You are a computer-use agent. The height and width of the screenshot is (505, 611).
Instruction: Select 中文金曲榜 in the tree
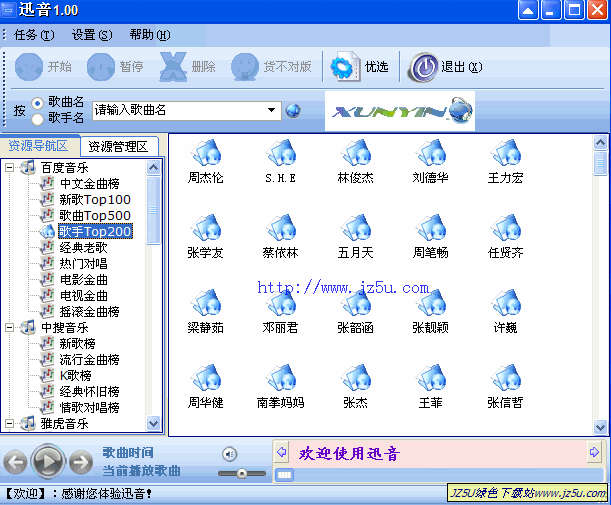(x=89, y=184)
